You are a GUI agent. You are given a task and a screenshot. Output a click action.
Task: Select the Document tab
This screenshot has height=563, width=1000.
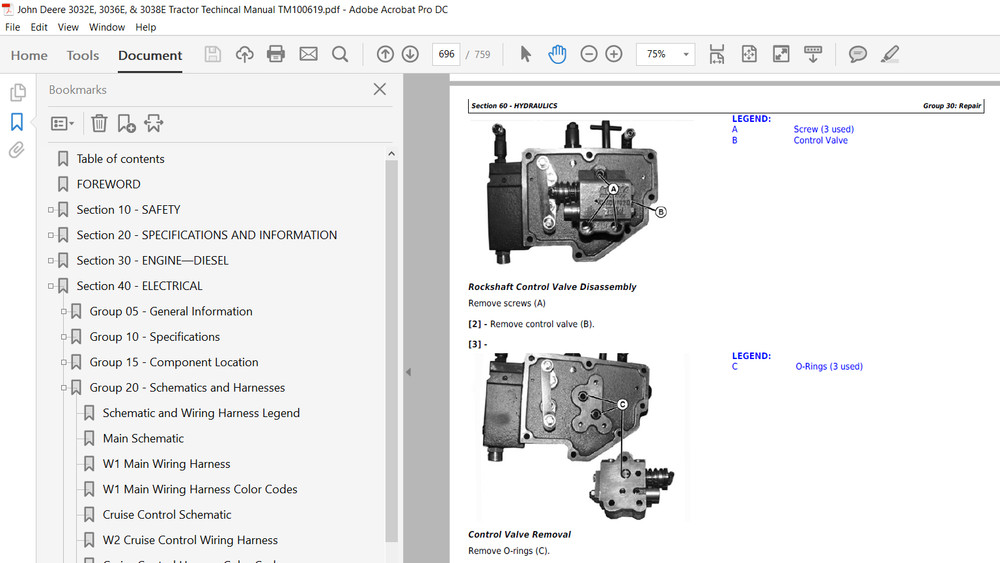coord(150,55)
